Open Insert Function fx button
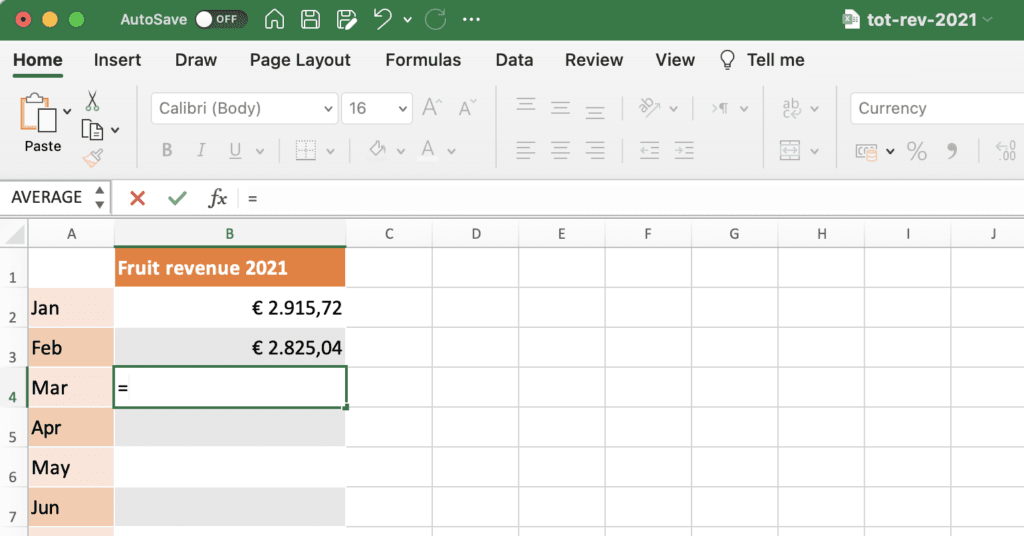The height and width of the screenshot is (536, 1024). [x=217, y=198]
